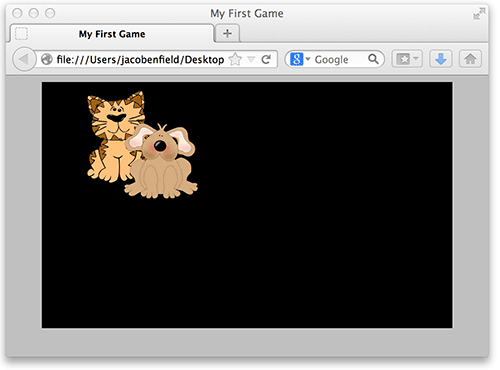Zoom the window with third circle button
The width and height of the screenshot is (500, 370).
point(50,13)
